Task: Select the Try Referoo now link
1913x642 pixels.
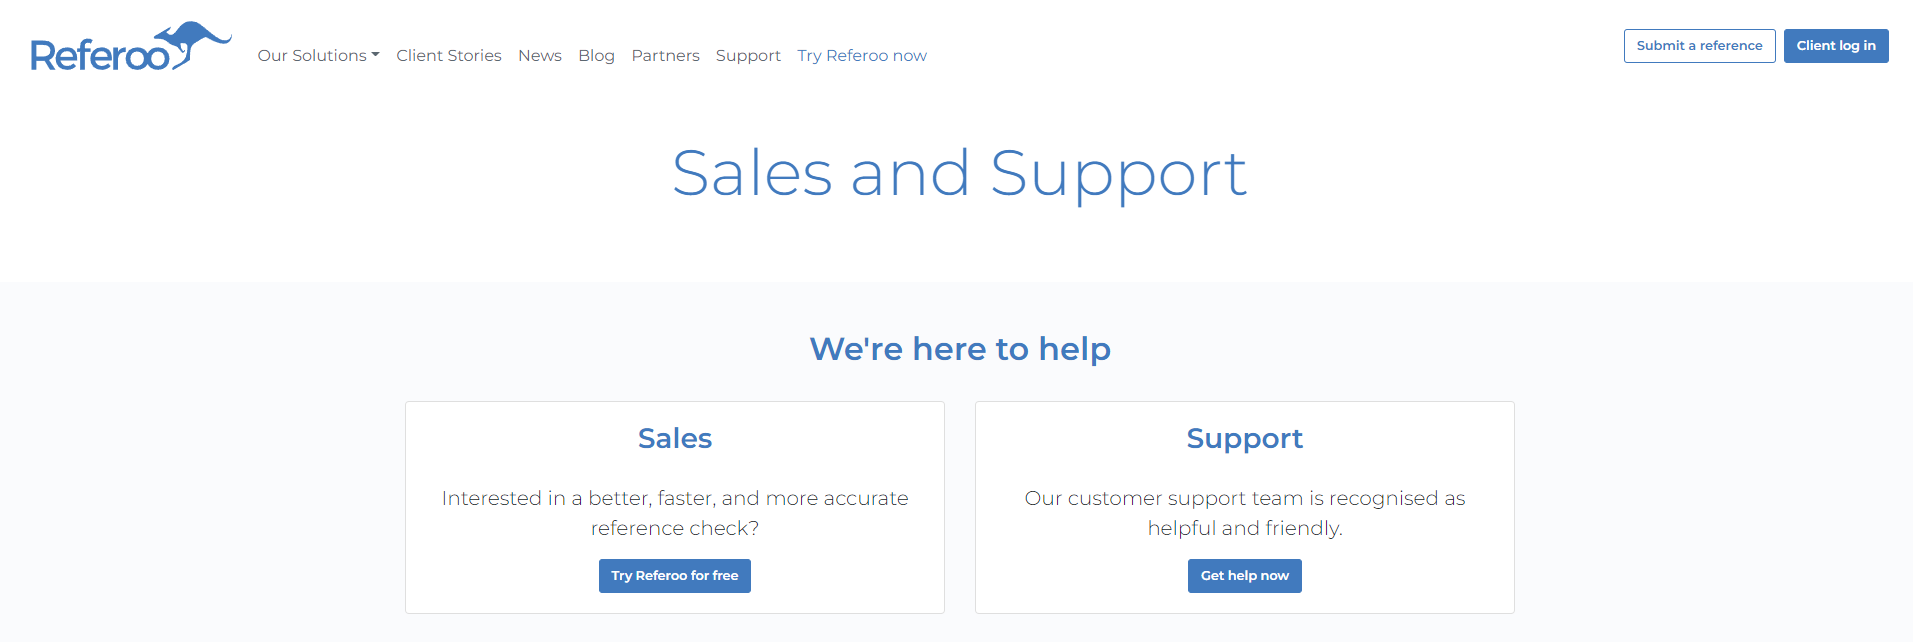Action: [x=861, y=55]
